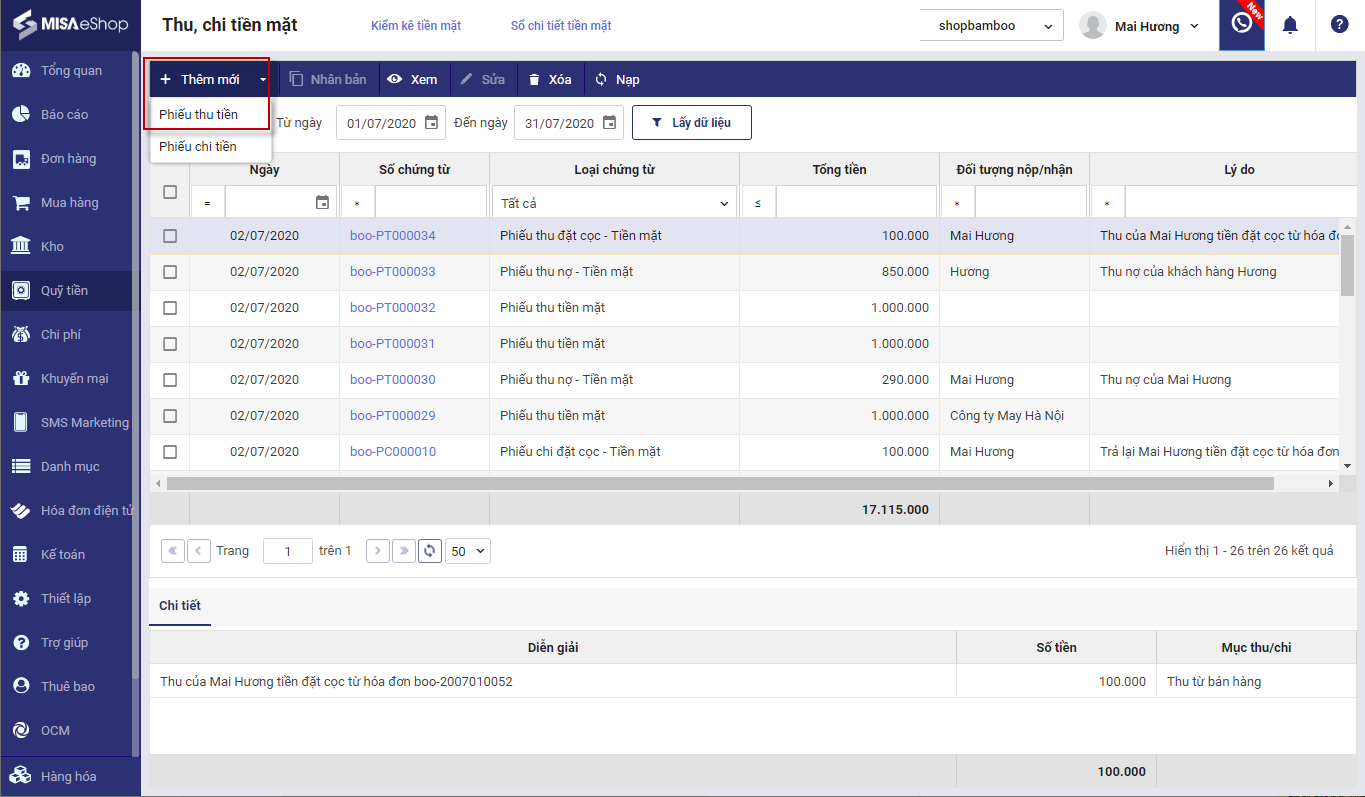The width and height of the screenshot is (1365, 797).
Task: Expand the Loại chứng từ filter dropdown
Action: click(614, 203)
